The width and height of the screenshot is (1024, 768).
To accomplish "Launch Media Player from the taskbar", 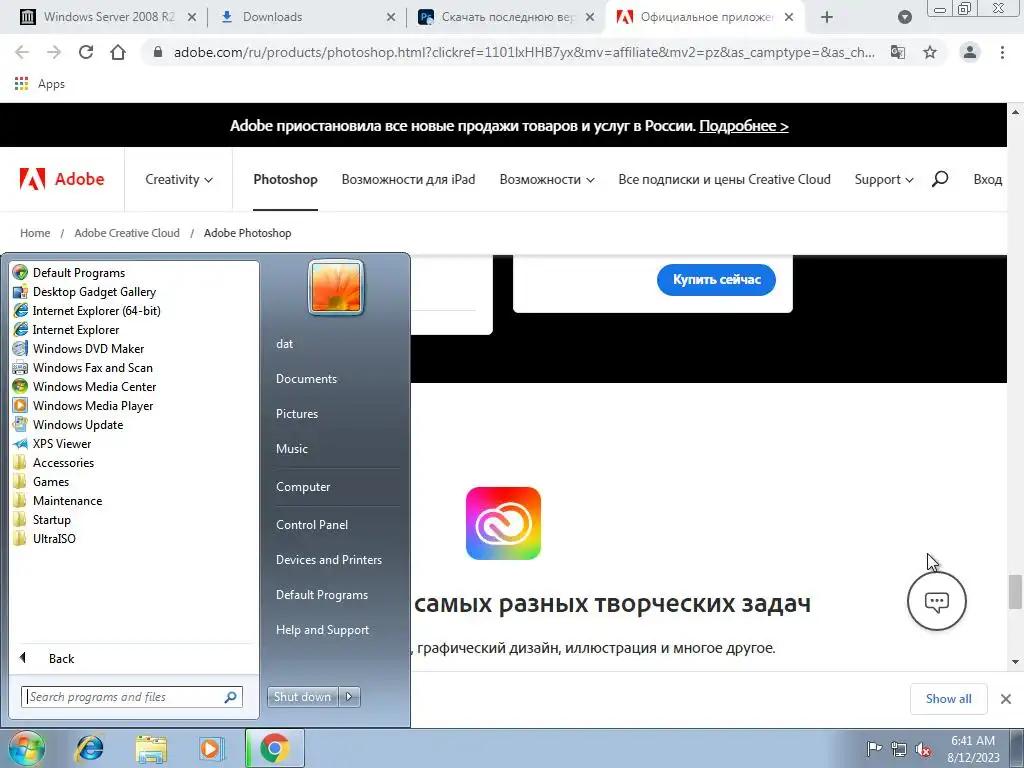I will [212, 748].
